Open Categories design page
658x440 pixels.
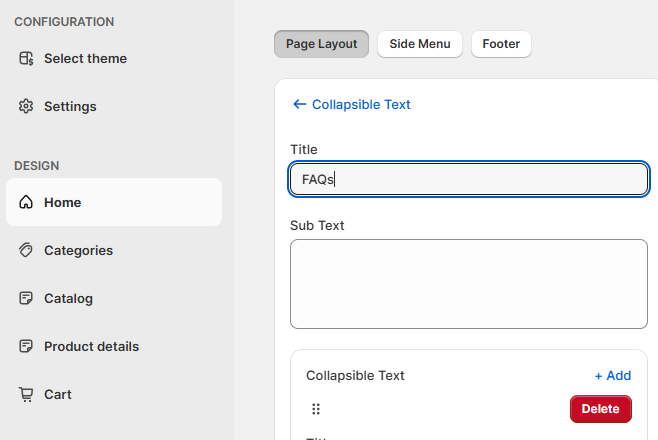[114, 250]
